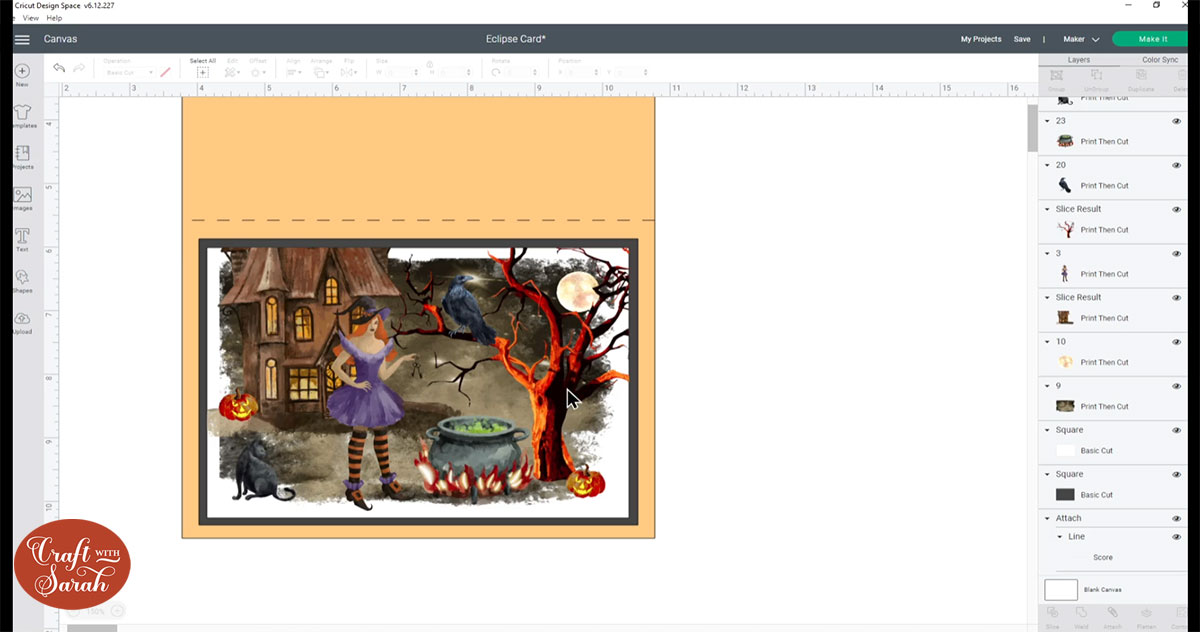Collapse the Attach group
1200x632 pixels.
[x=1048, y=518]
